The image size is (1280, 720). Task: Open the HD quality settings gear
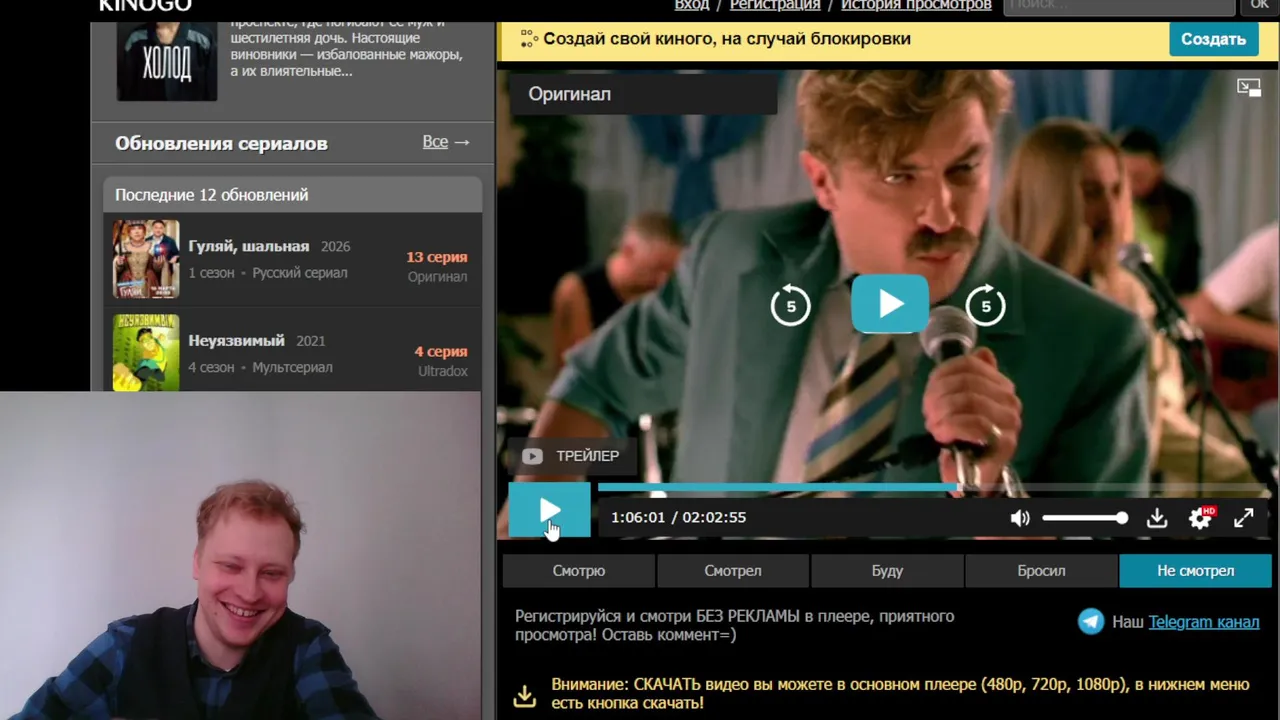click(x=1200, y=518)
